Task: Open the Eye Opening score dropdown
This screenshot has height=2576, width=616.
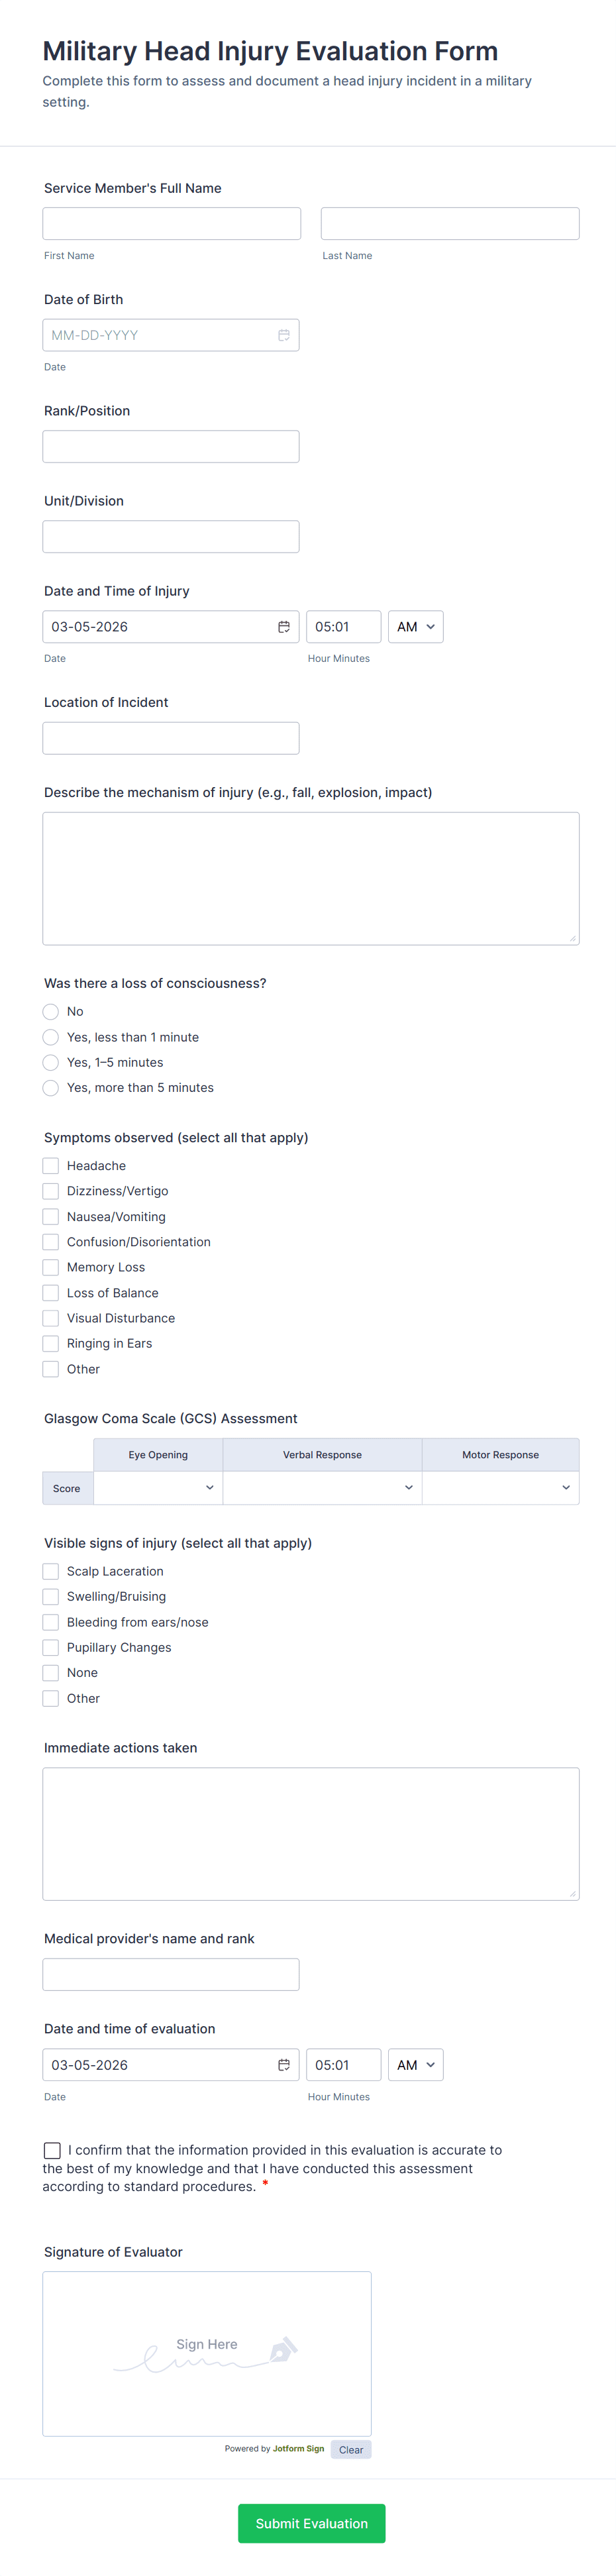Action: [157, 1487]
